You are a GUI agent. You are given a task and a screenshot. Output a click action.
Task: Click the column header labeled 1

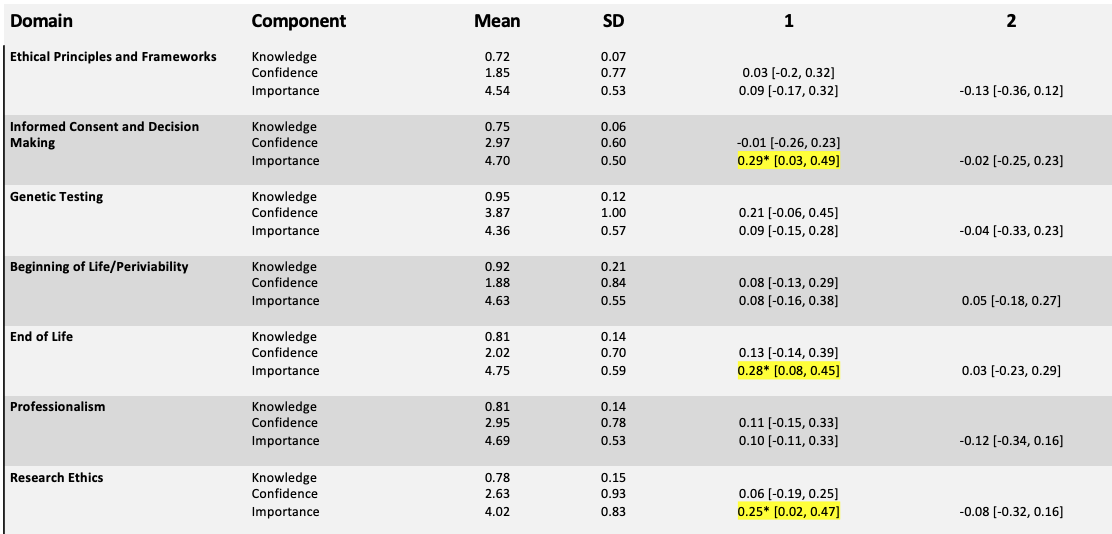coord(789,21)
